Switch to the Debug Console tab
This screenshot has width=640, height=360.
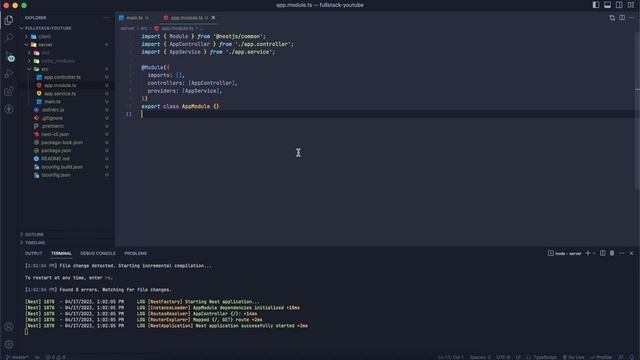(x=98, y=253)
